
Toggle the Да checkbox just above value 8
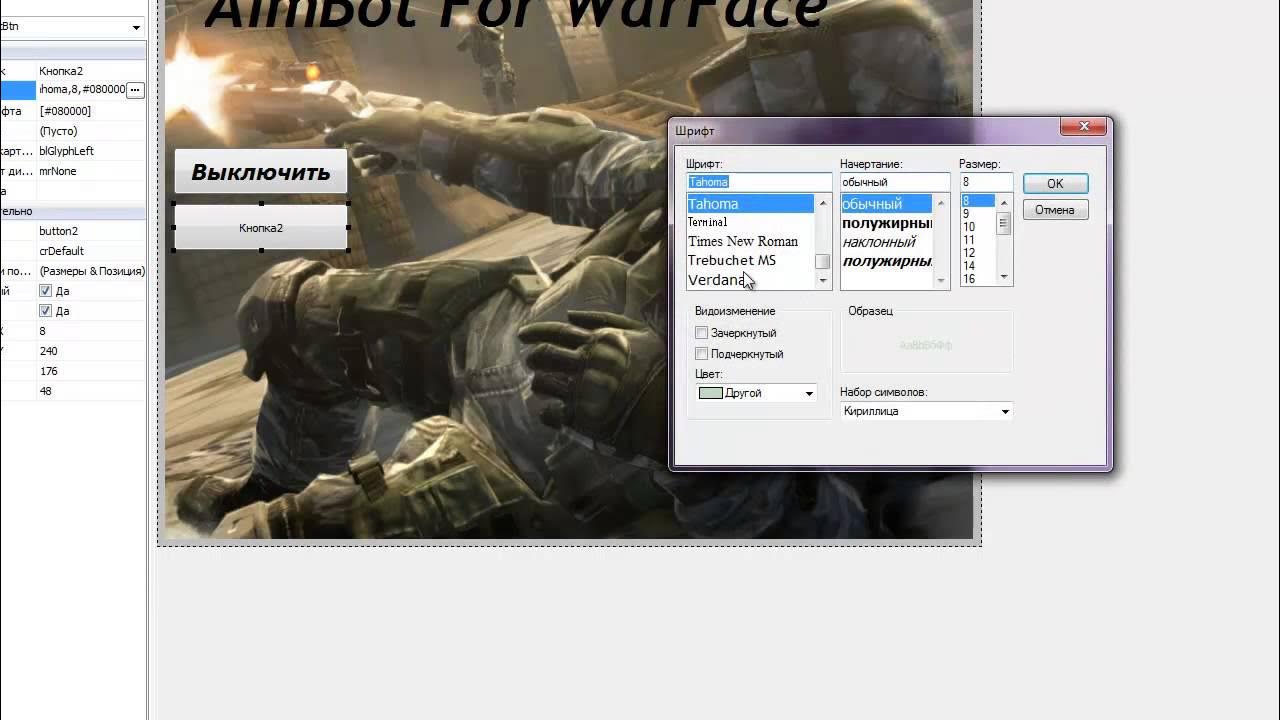coord(45,311)
